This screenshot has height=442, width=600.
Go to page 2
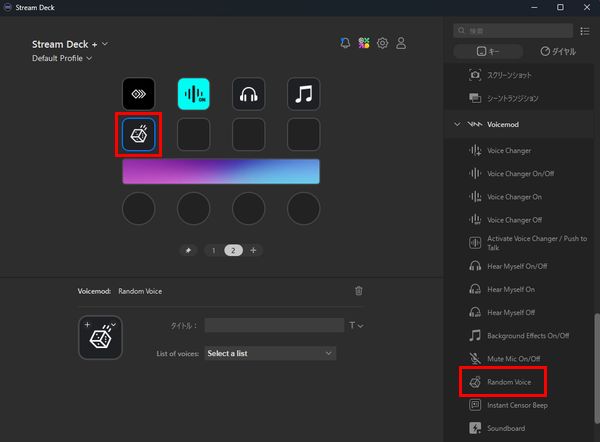233,250
